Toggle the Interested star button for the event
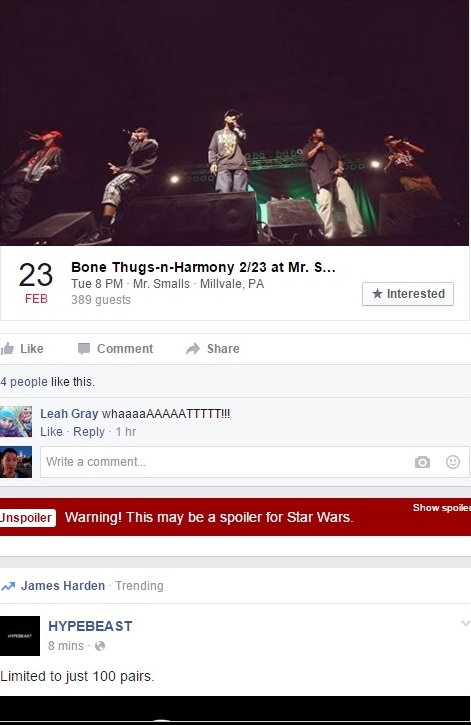The image size is (471, 725). click(x=408, y=294)
